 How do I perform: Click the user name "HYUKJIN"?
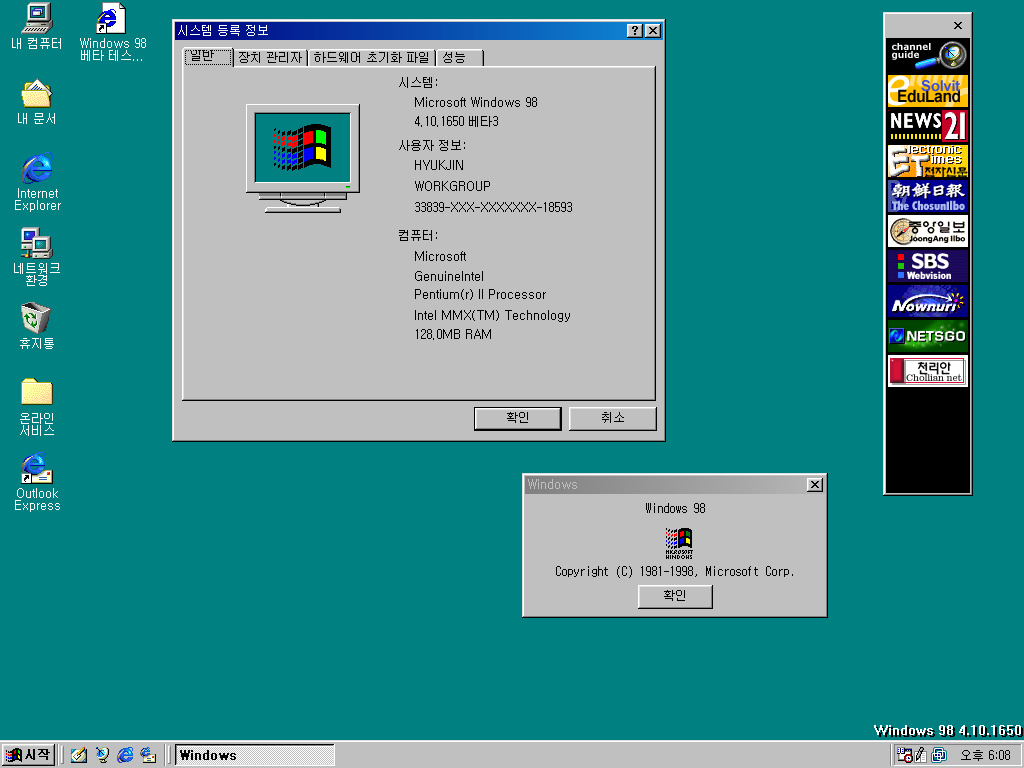(x=439, y=166)
